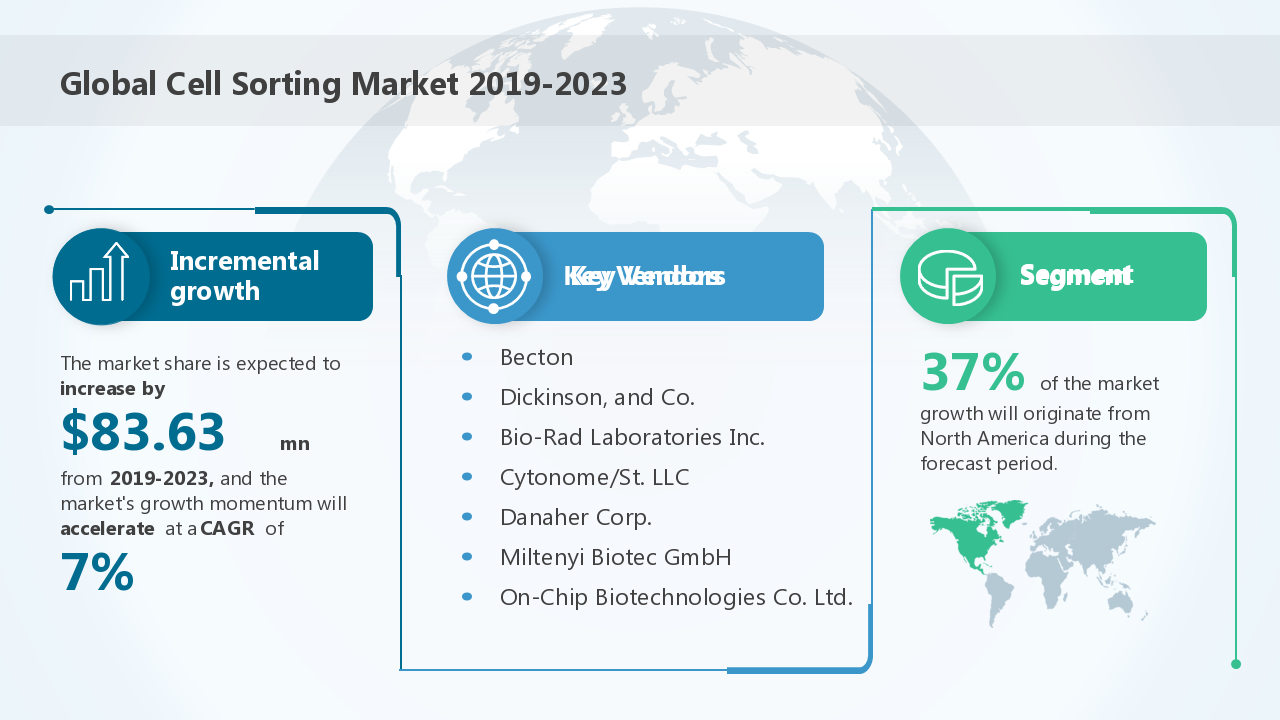Click On-Chip Biotechnologies Co. Ltd. entry
The image size is (1280, 720).
[676, 597]
